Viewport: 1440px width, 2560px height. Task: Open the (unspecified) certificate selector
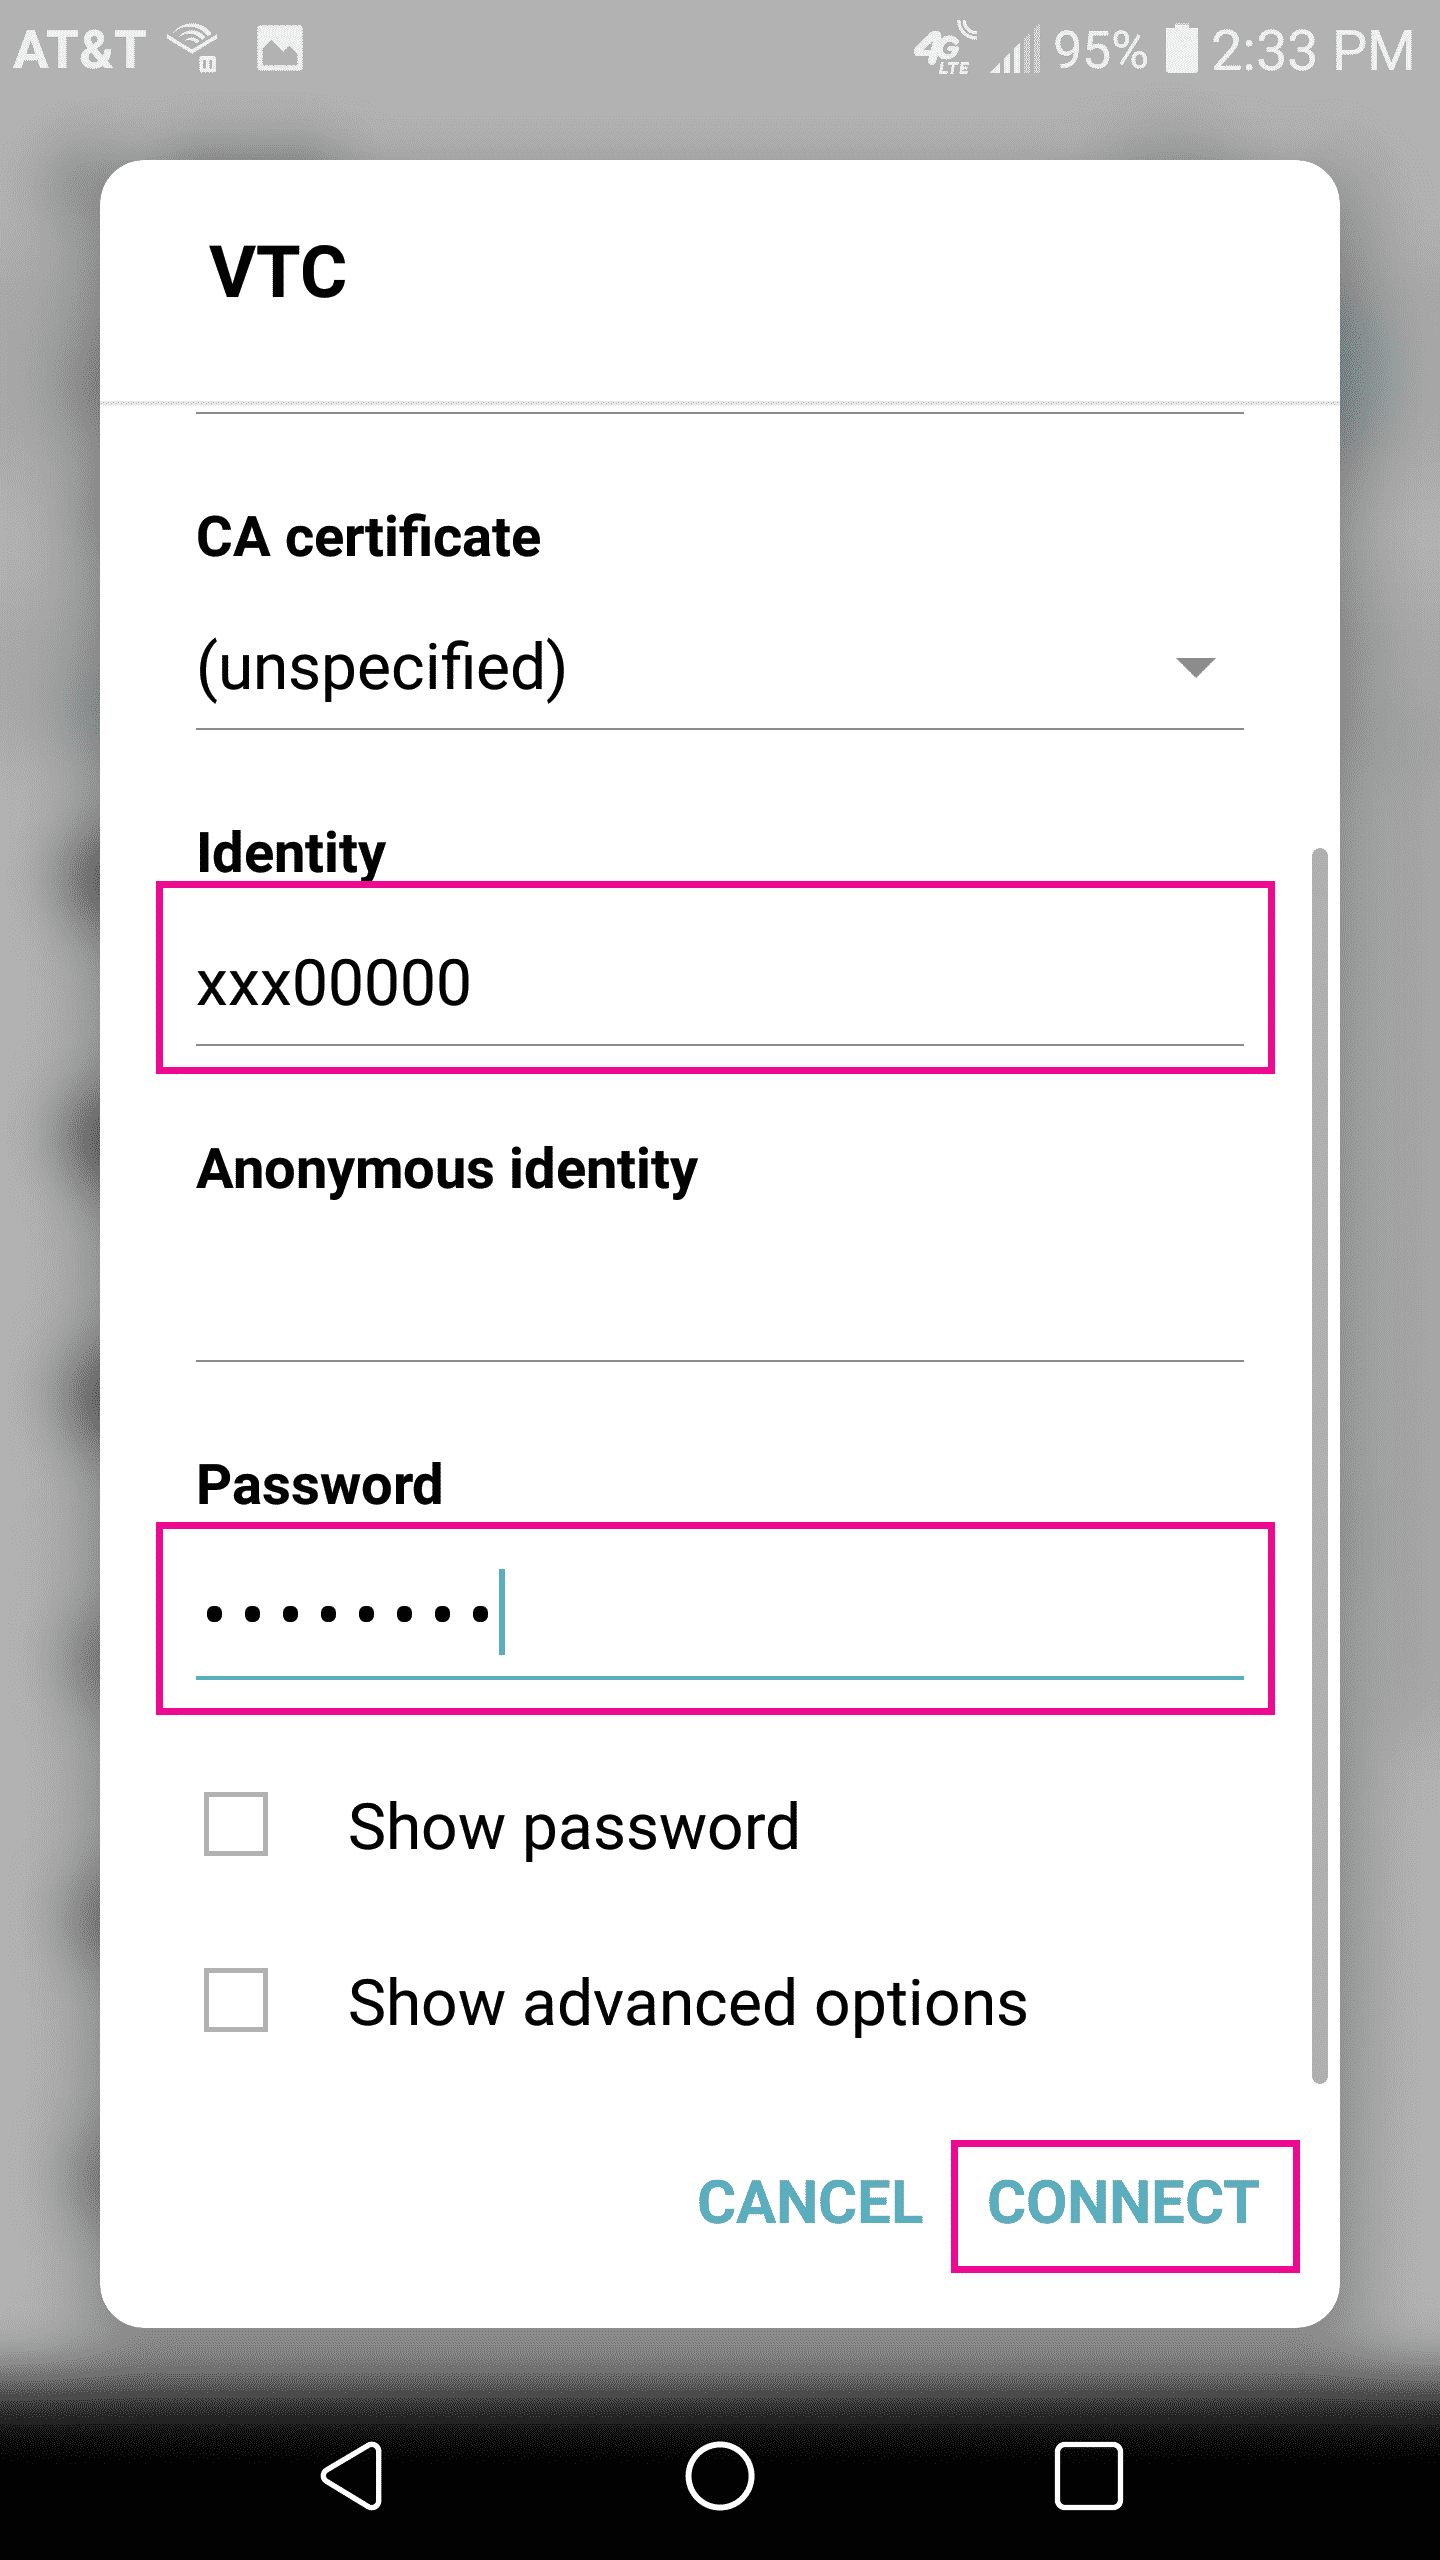pyautogui.click(x=720, y=667)
